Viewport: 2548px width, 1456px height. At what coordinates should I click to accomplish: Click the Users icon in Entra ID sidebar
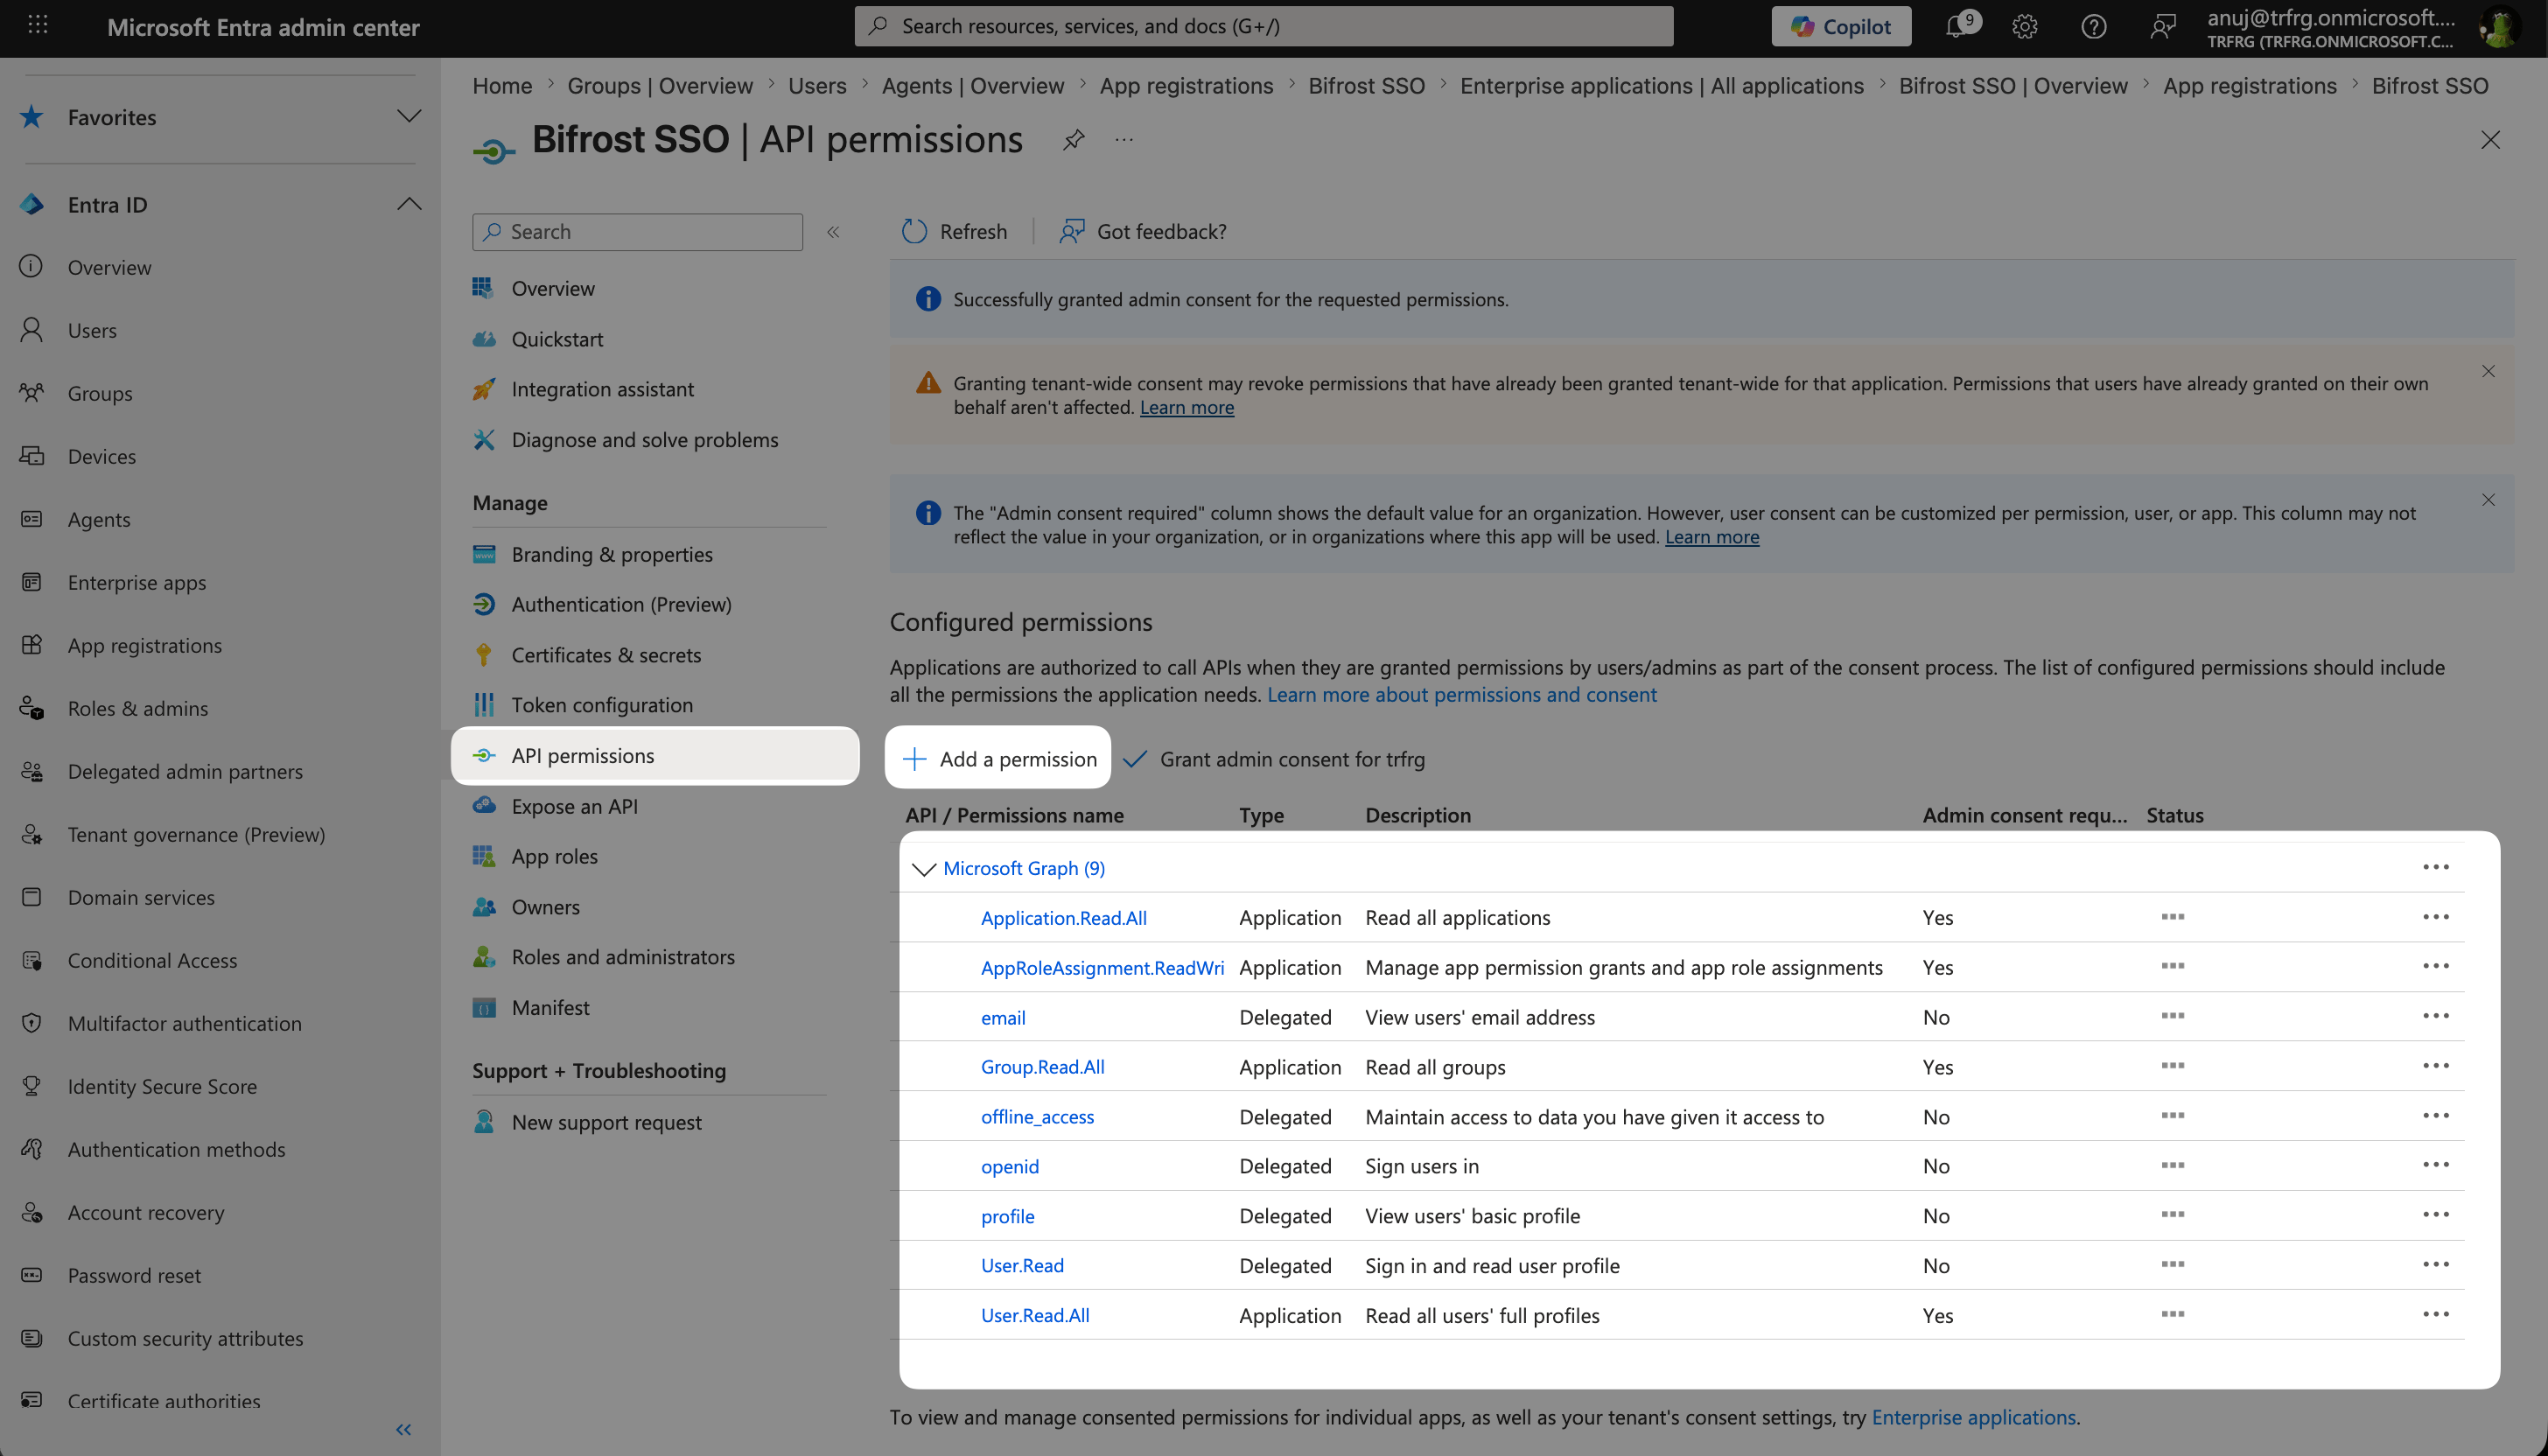(32, 330)
